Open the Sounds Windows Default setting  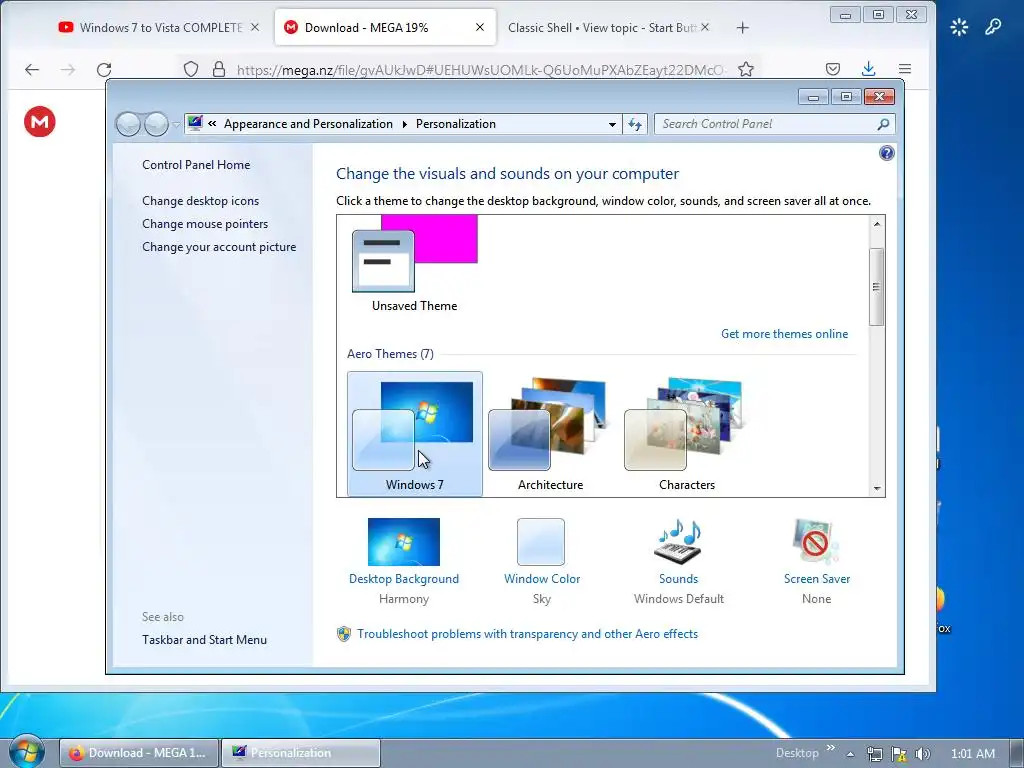(679, 561)
